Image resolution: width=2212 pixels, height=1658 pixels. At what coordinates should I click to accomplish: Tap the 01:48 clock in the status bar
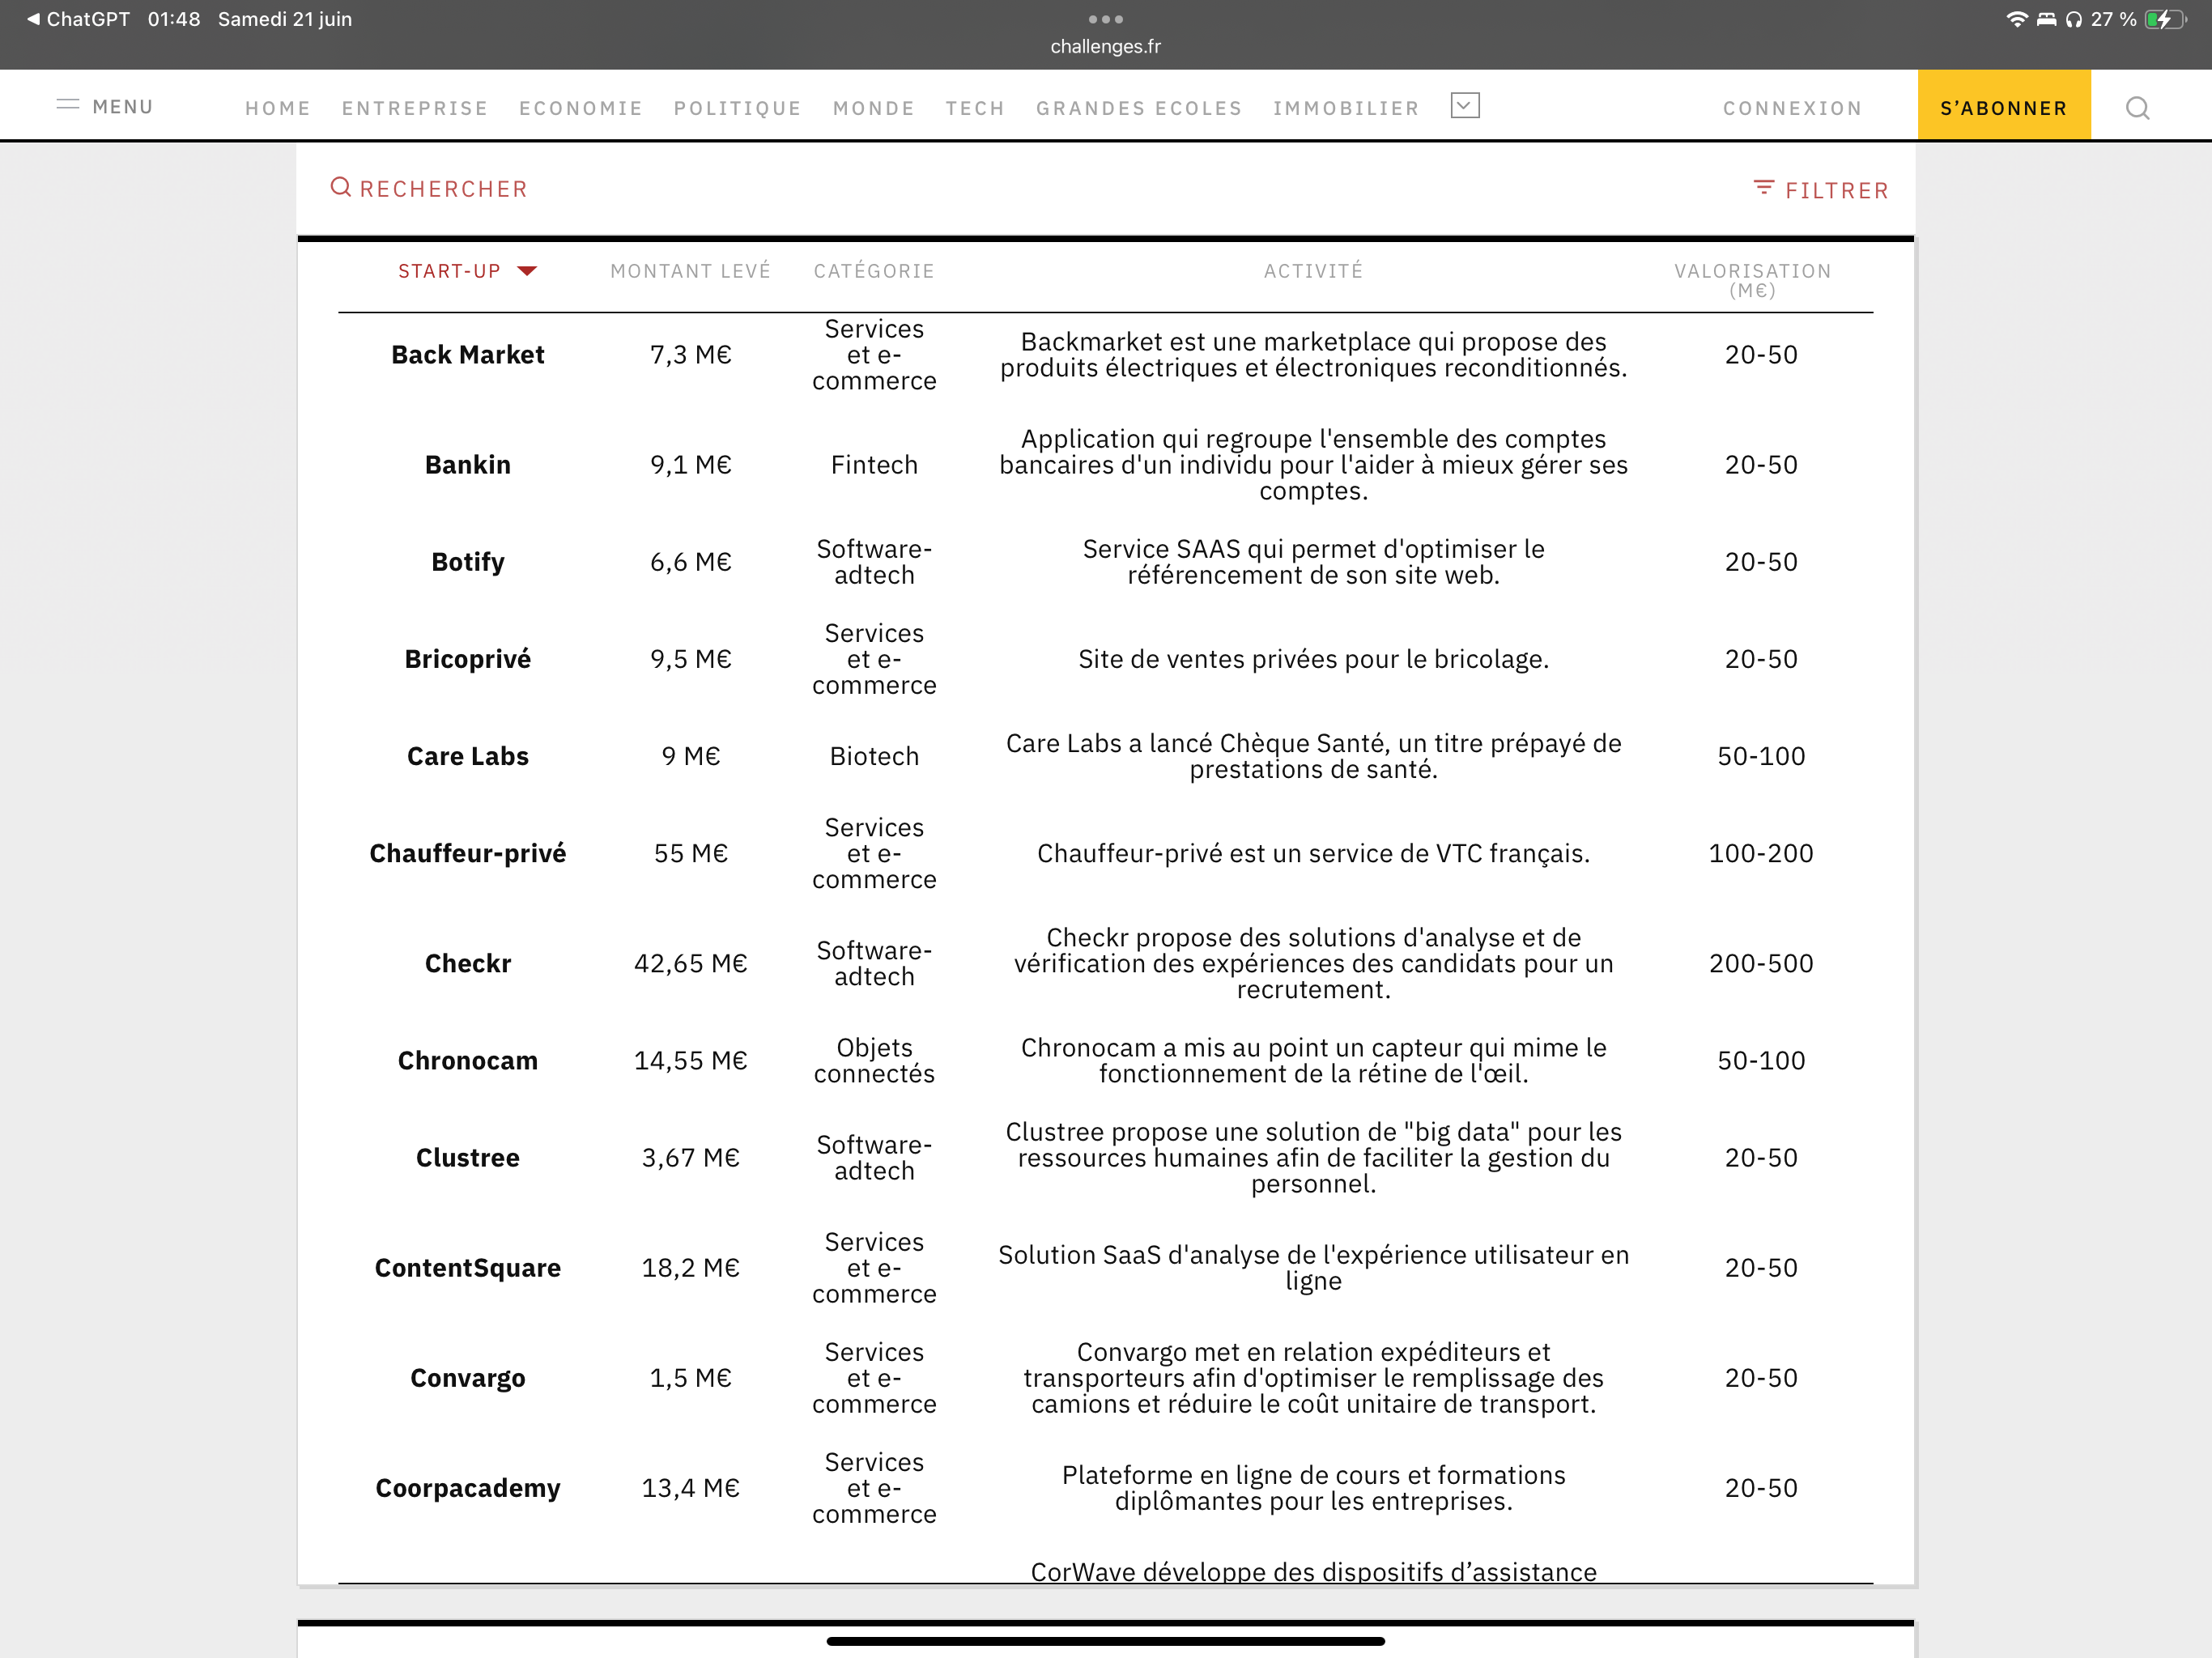174,19
